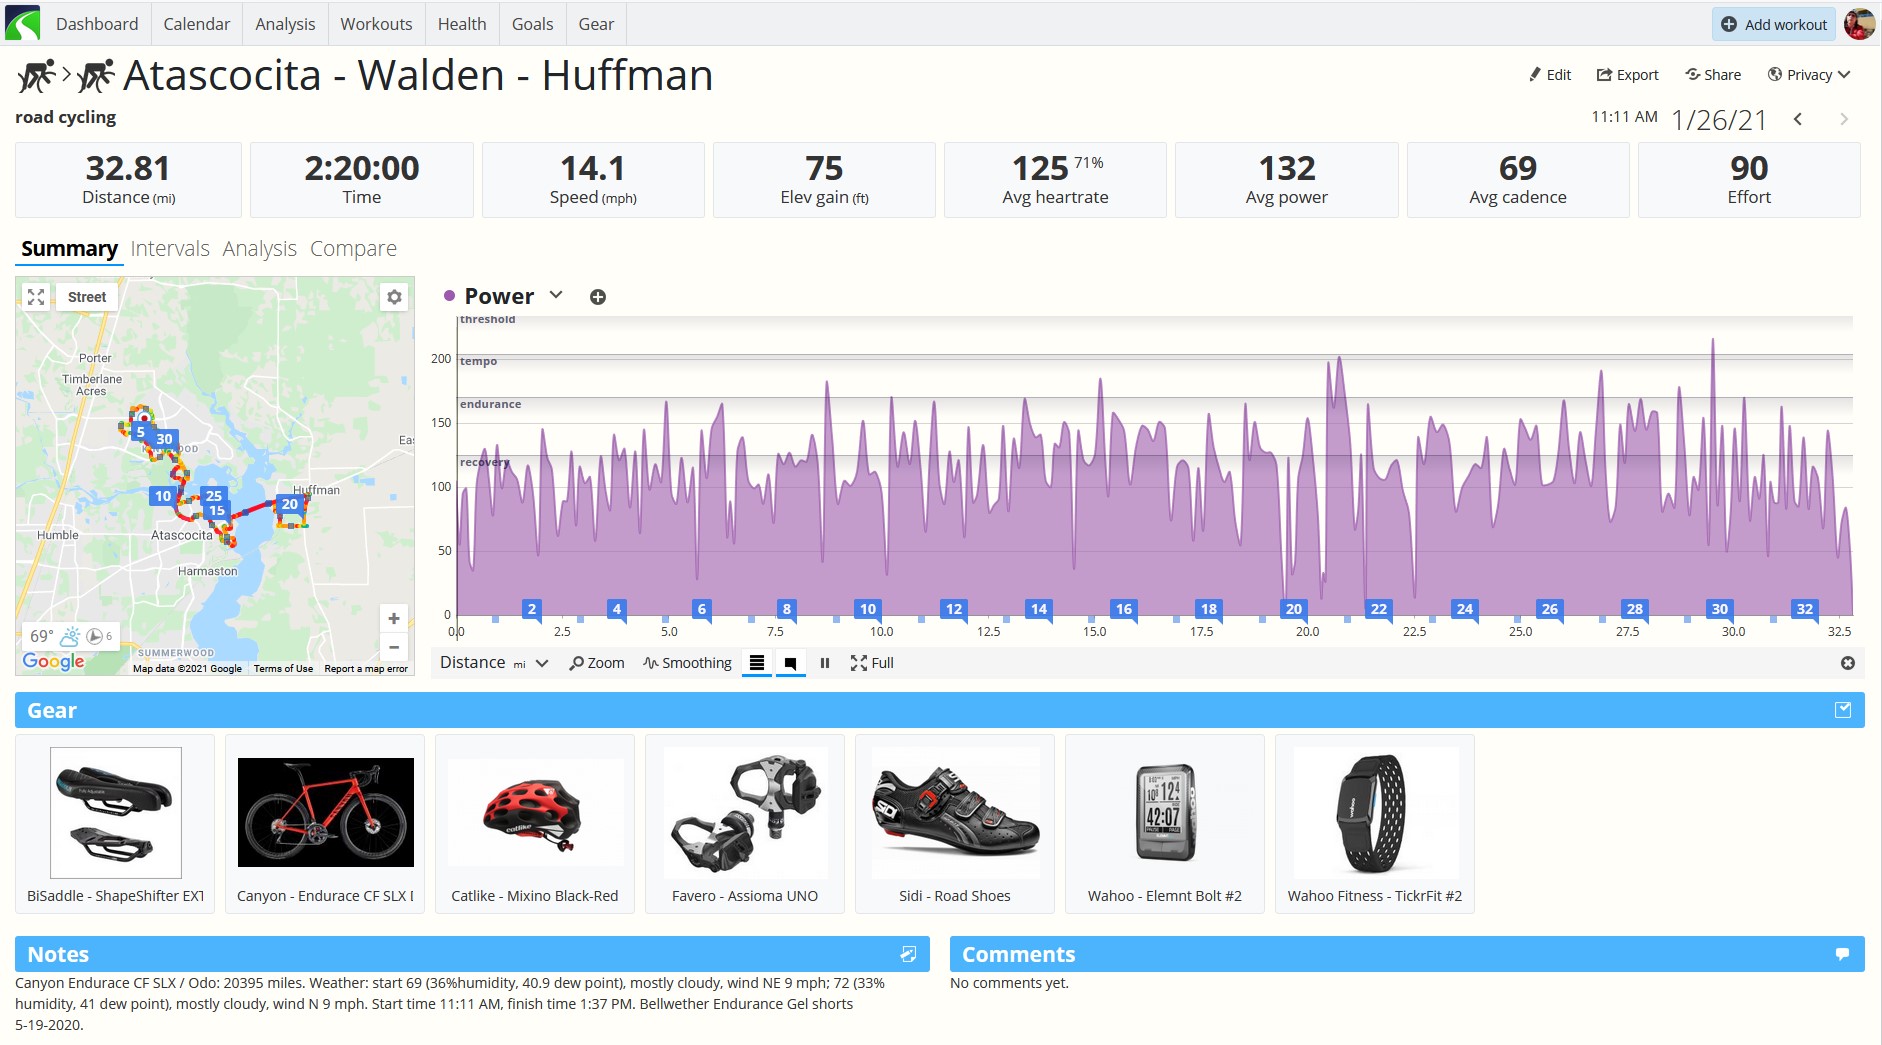Image resolution: width=1882 pixels, height=1045 pixels.
Task: Go to previous workout arrow
Action: click(1798, 119)
